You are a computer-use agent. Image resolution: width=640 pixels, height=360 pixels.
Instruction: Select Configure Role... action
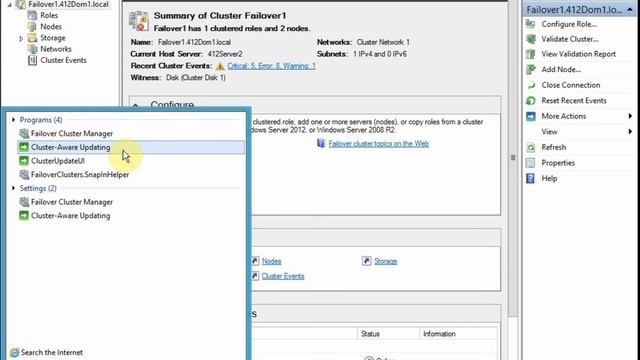pyautogui.click(x=569, y=24)
